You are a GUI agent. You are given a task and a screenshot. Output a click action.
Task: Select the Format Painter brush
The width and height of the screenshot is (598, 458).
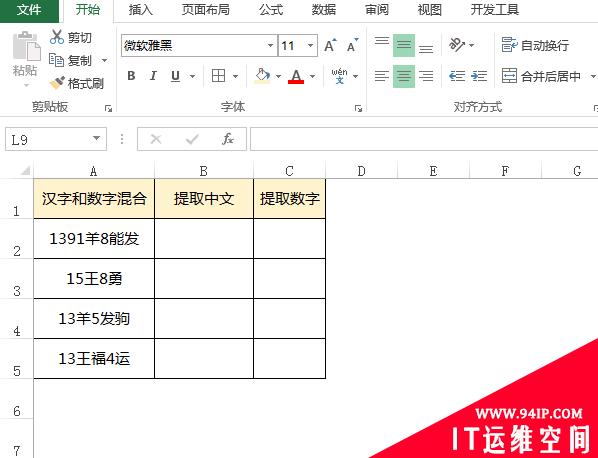(57, 83)
